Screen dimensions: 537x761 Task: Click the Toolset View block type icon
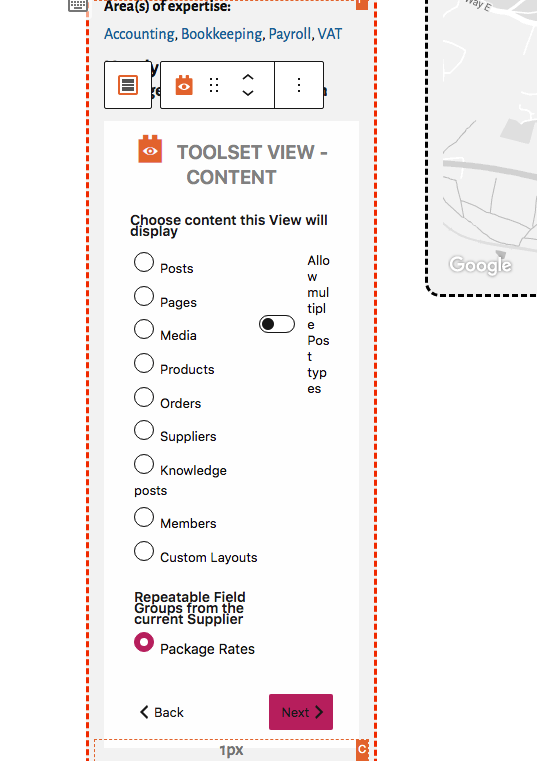coord(184,85)
